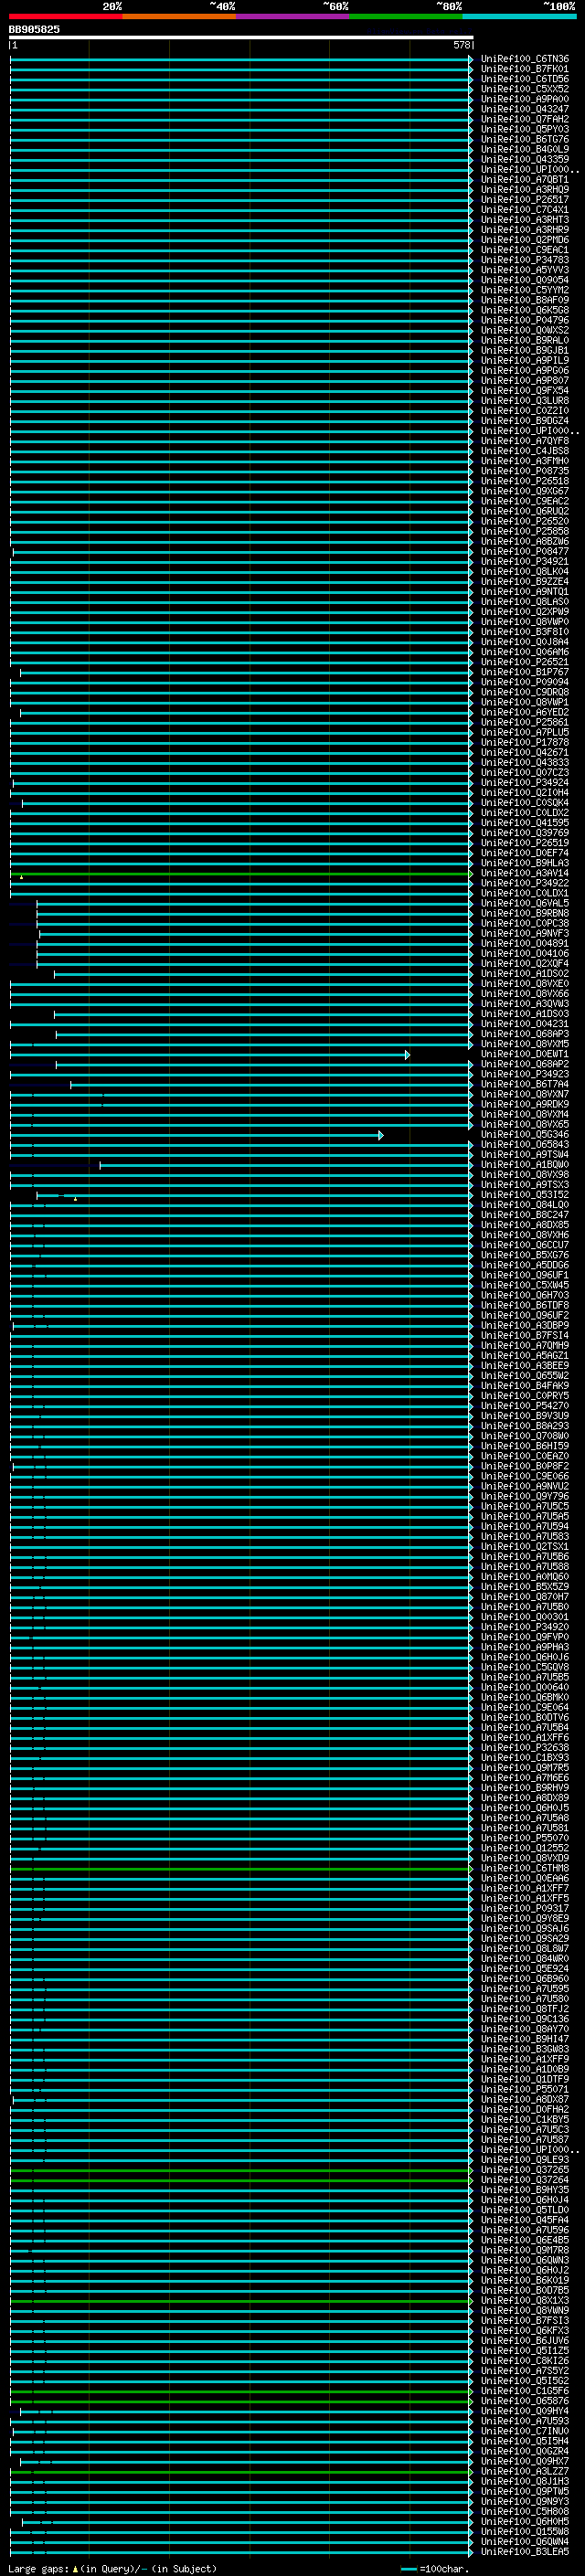Image resolution: width=585 pixels, height=2576 pixels.
Task: Click hit label UniRef100_D0EWT1
Action: point(525,1054)
